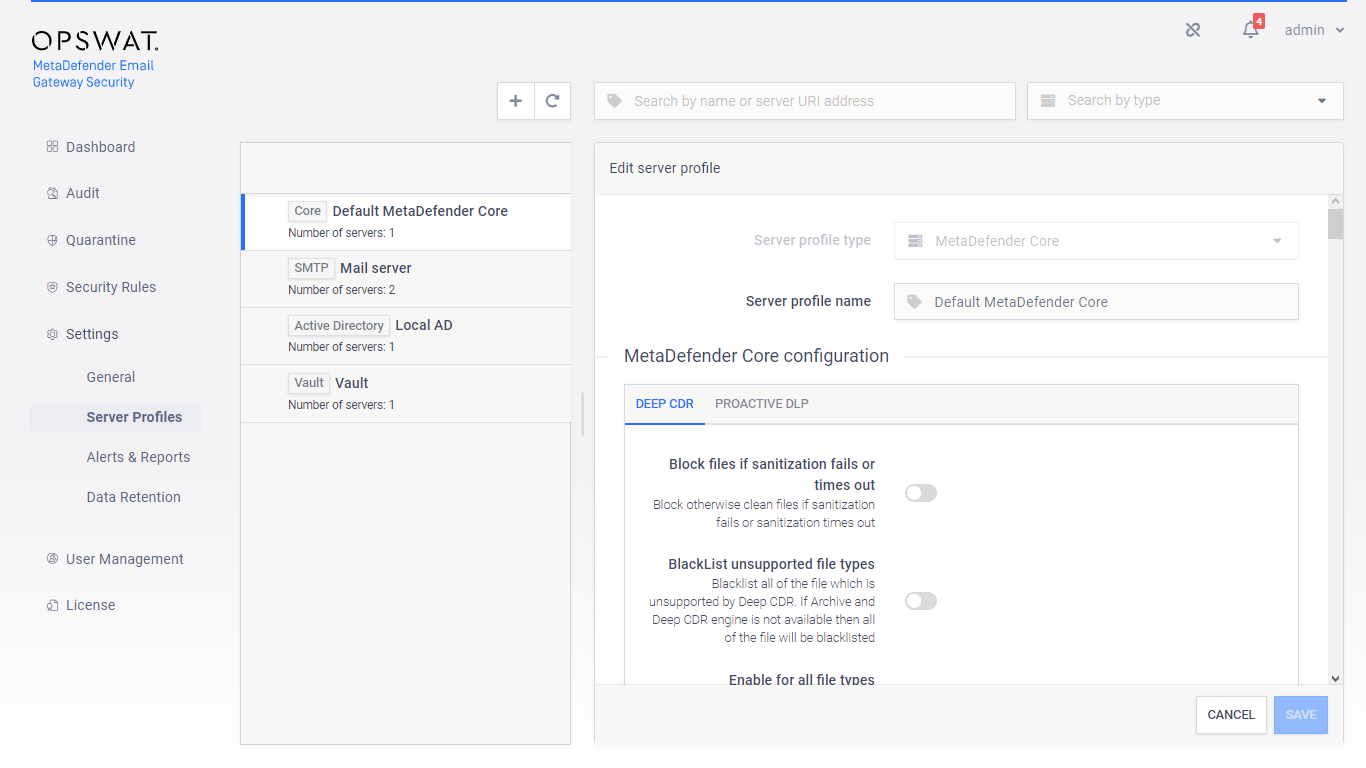Click the CANCEL button
The image size is (1366, 768).
pos(1231,715)
